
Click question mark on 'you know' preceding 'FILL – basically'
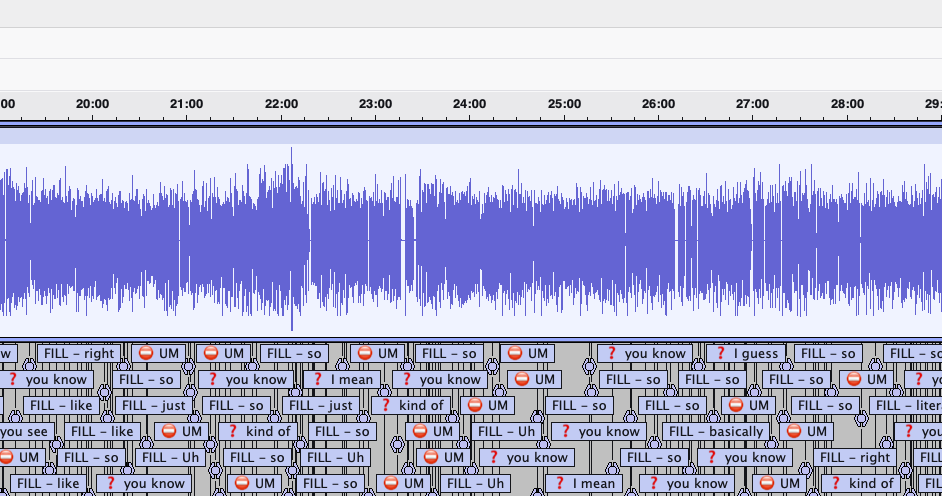tap(564, 432)
